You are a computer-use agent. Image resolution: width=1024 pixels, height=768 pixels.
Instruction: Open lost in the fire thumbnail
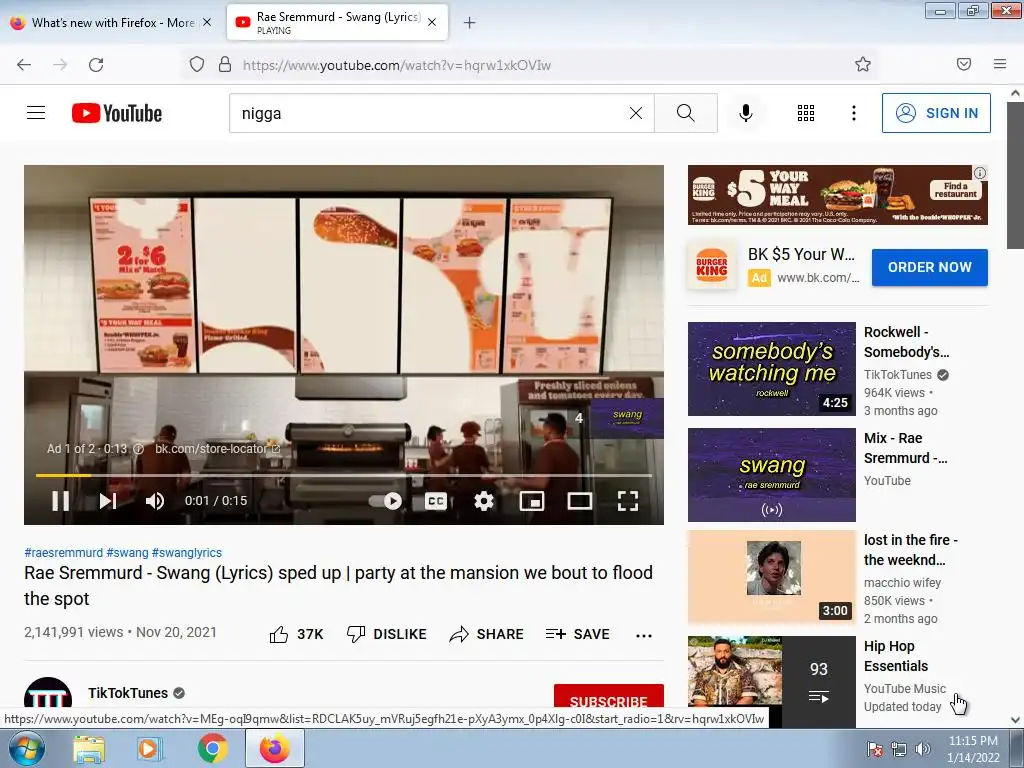click(771, 577)
